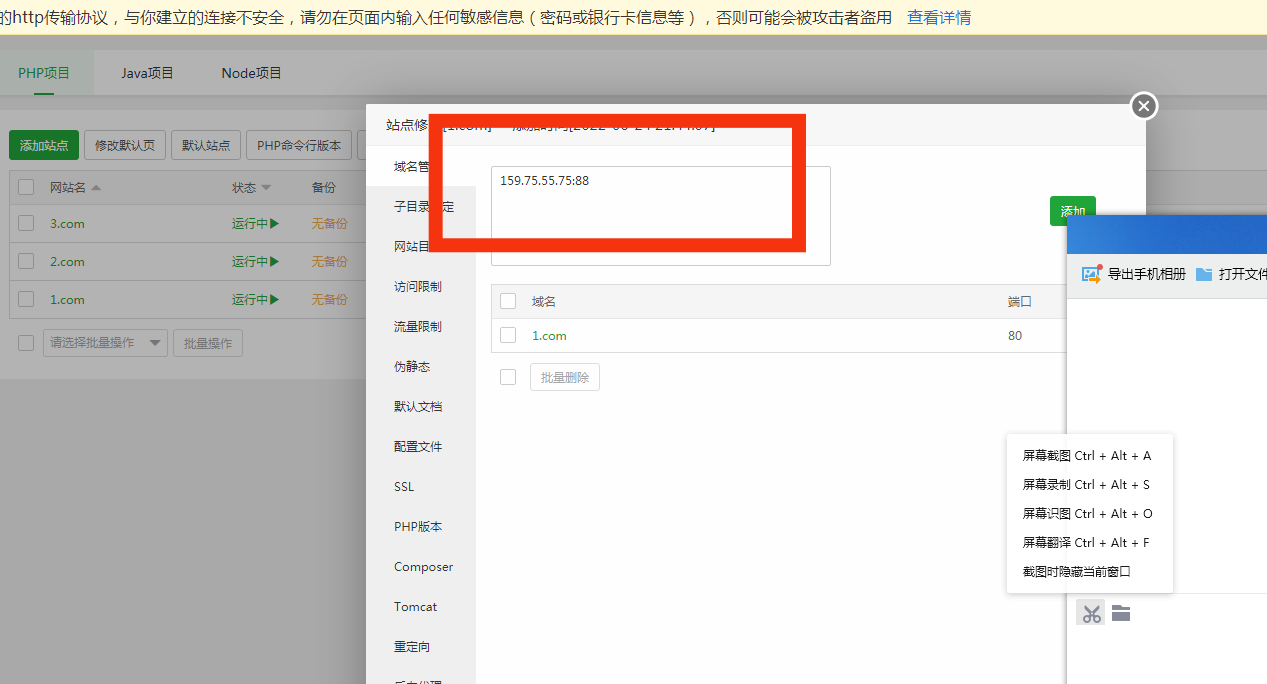
Task: Open the 查看详情 link in the warning banner
Action: pos(938,17)
